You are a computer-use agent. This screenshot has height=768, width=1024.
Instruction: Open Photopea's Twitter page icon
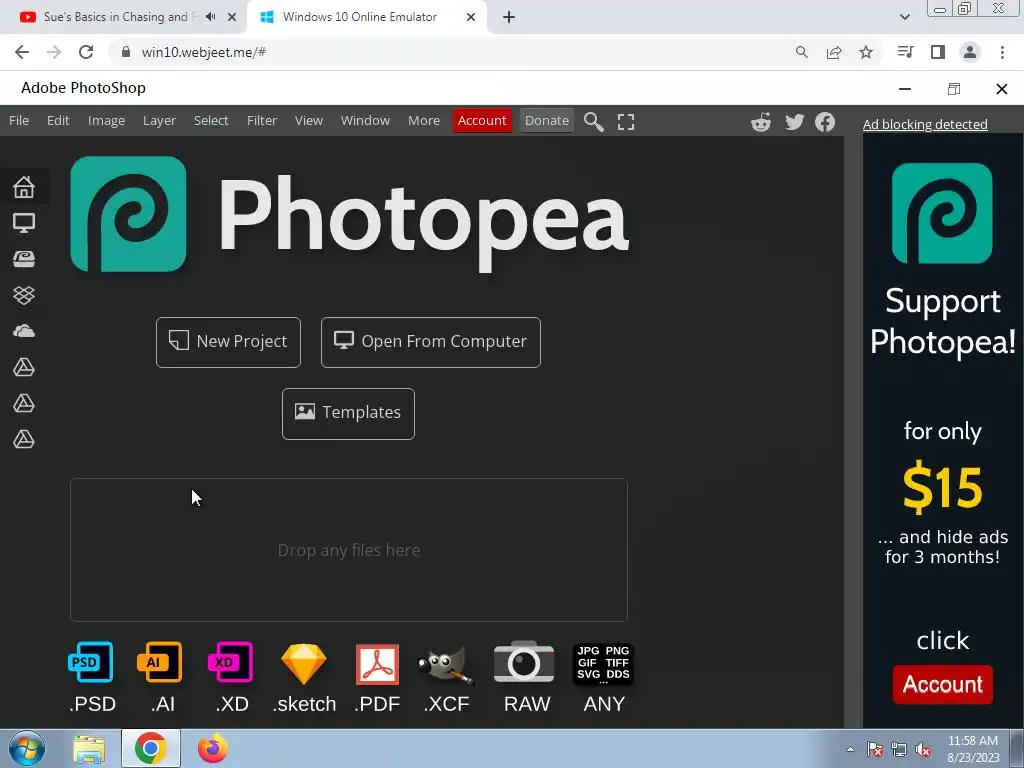(794, 122)
